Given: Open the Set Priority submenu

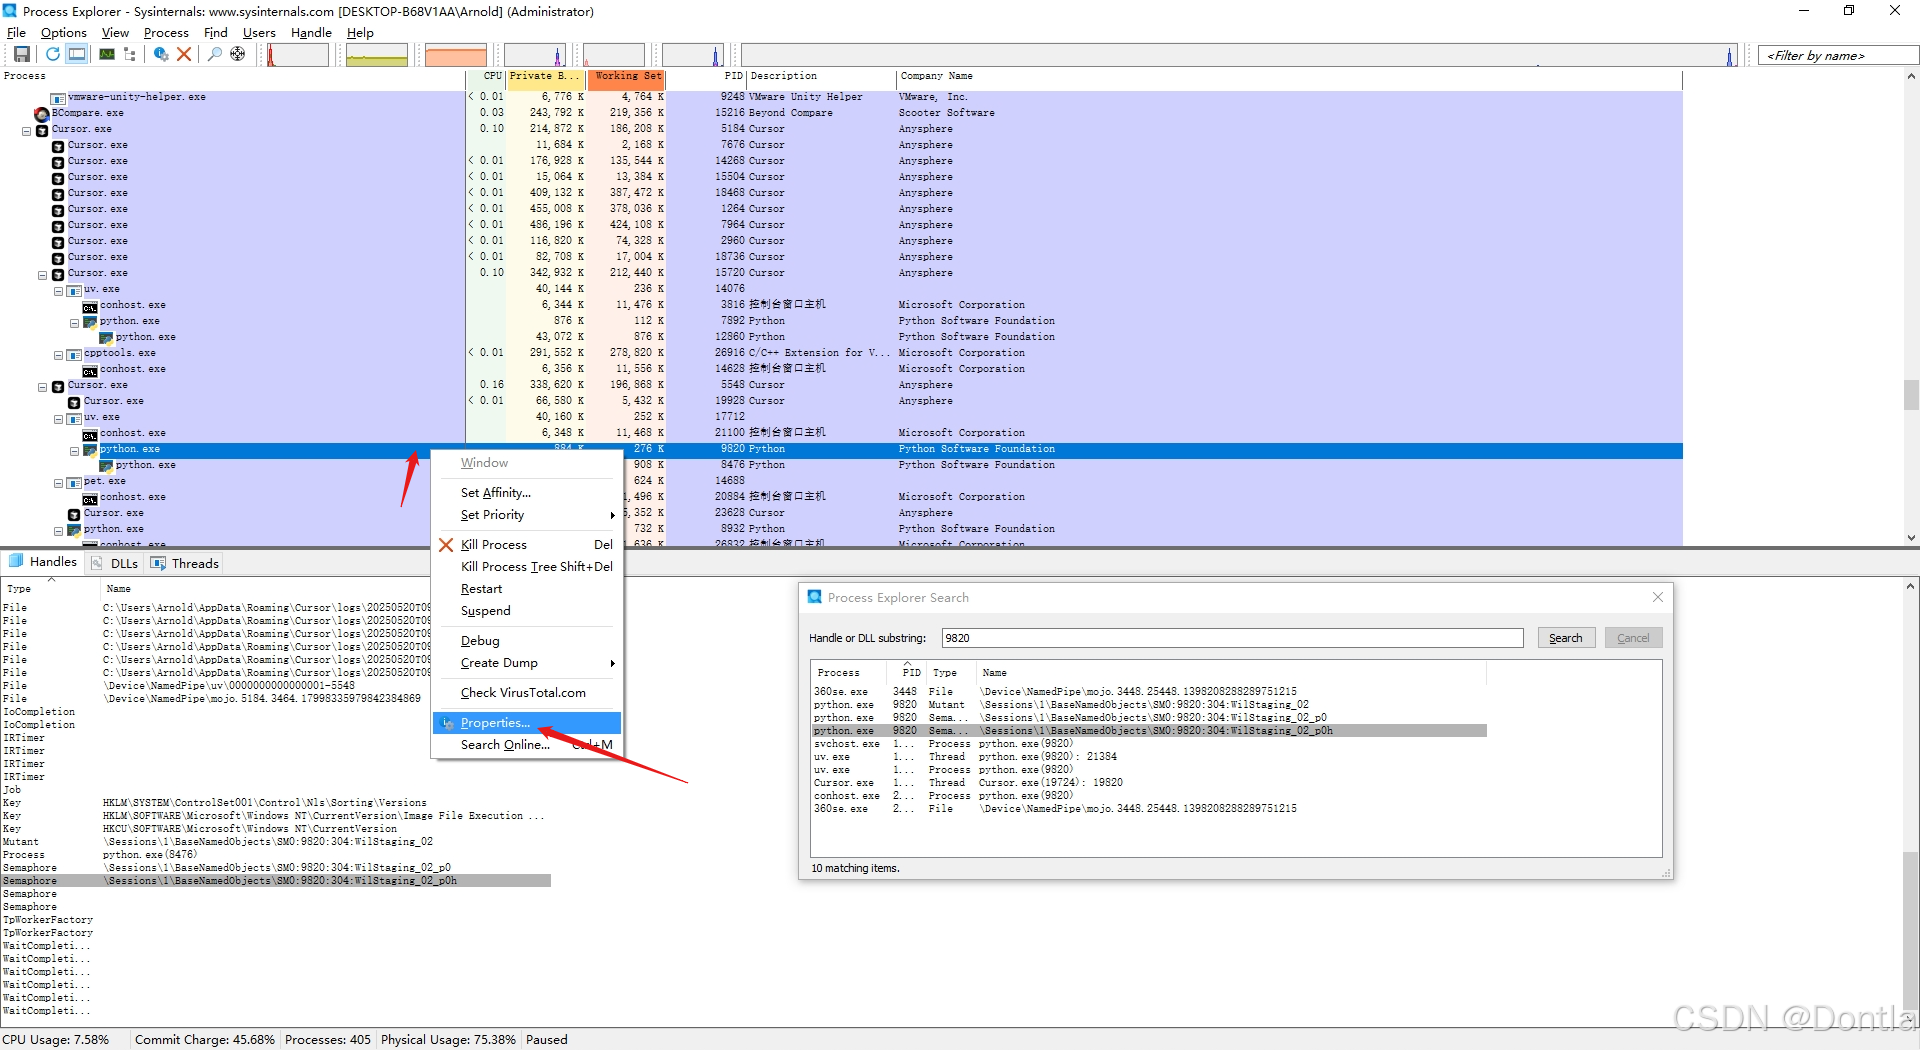Looking at the screenshot, I should click(527, 515).
